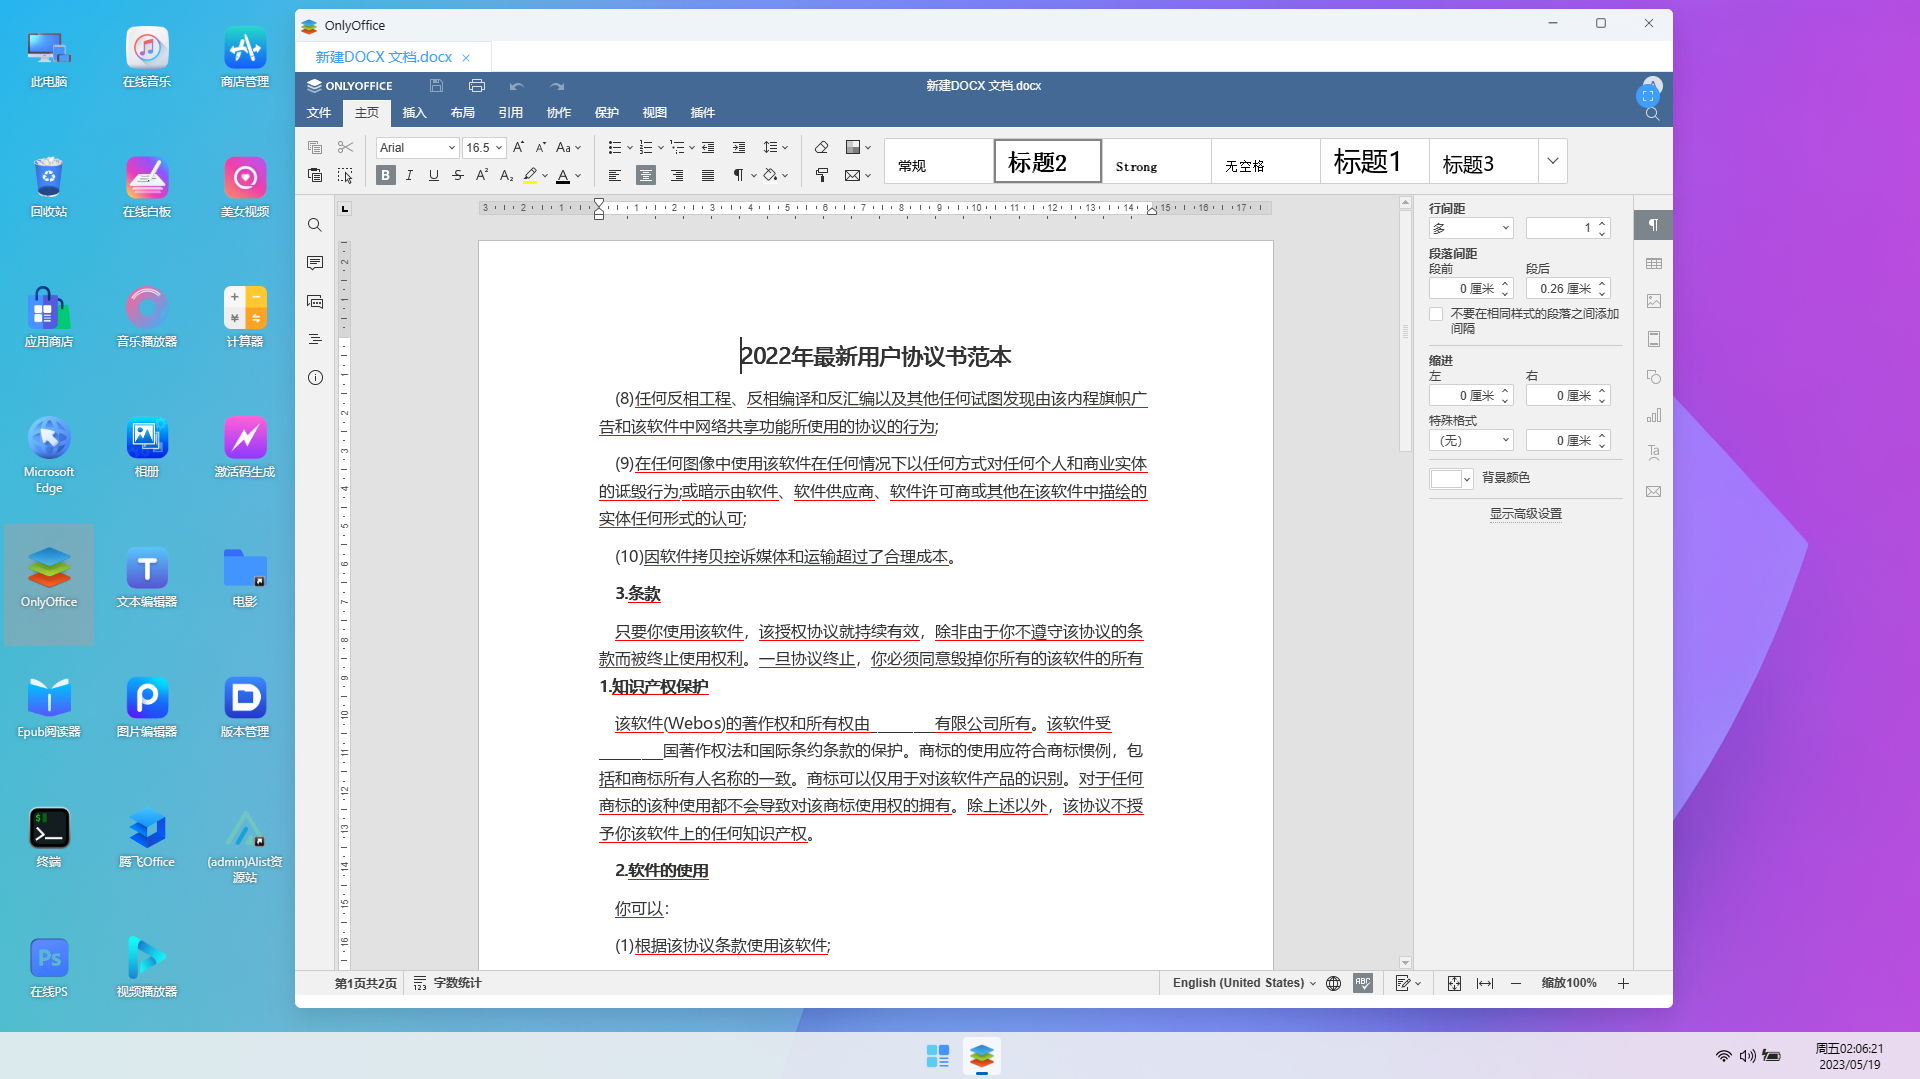Open OnlyOffice from the taskbar

tap(981, 1056)
